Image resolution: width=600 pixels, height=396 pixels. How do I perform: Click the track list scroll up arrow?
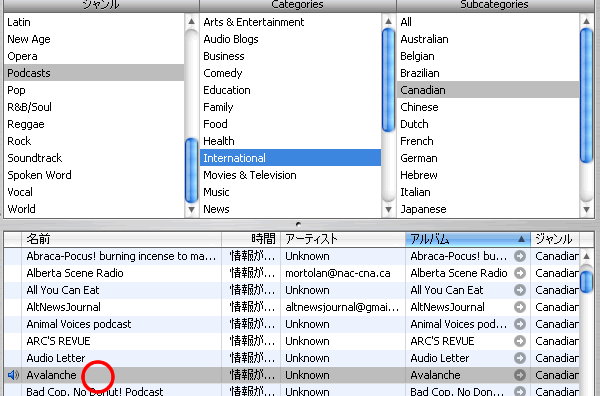586,256
